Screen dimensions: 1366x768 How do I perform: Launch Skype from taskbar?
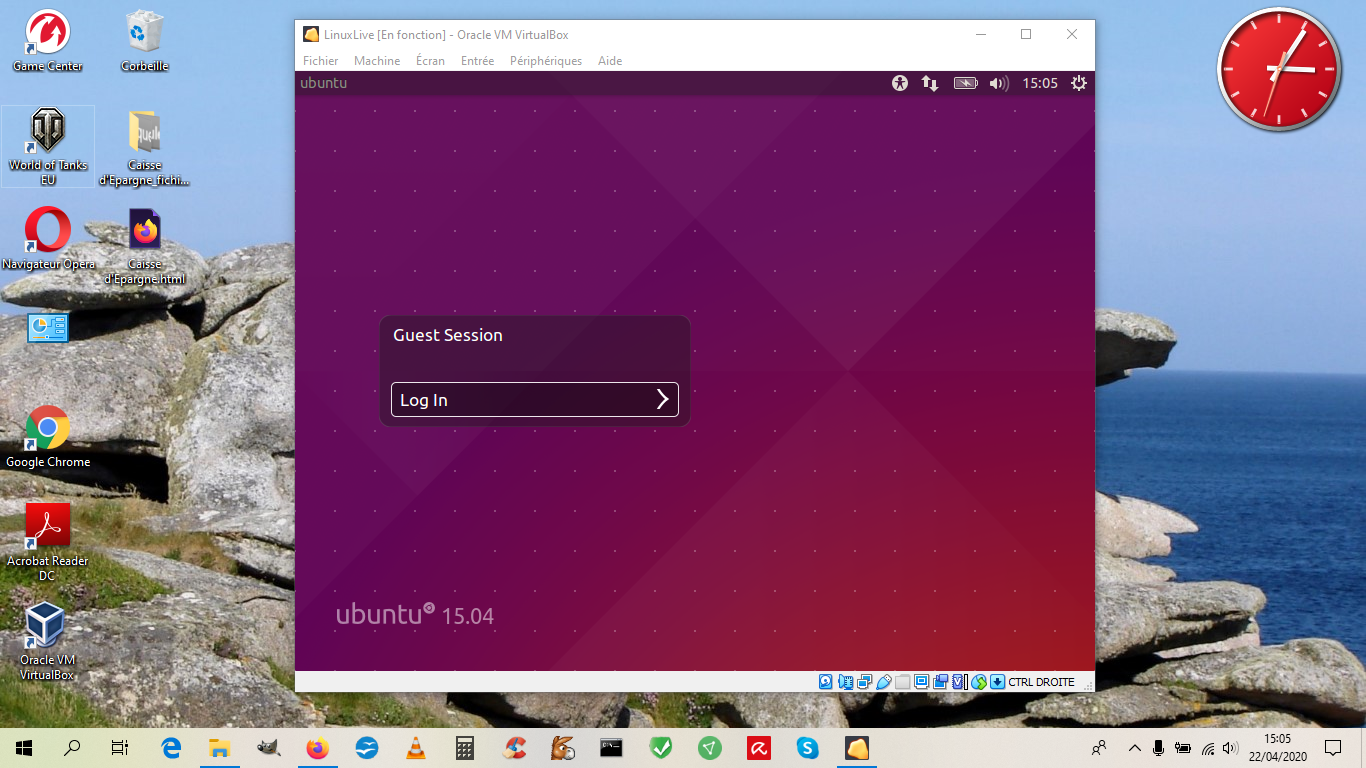pyautogui.click(x=807, y=747)
